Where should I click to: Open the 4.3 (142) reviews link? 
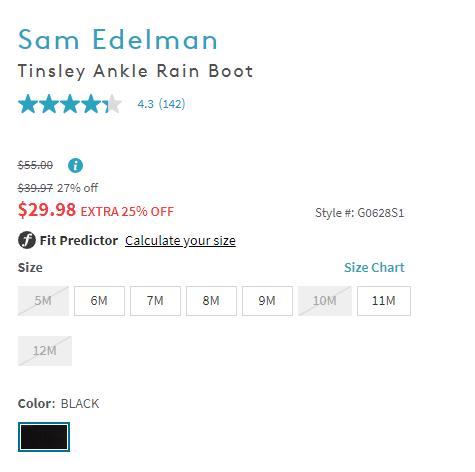tap(161, 104)
